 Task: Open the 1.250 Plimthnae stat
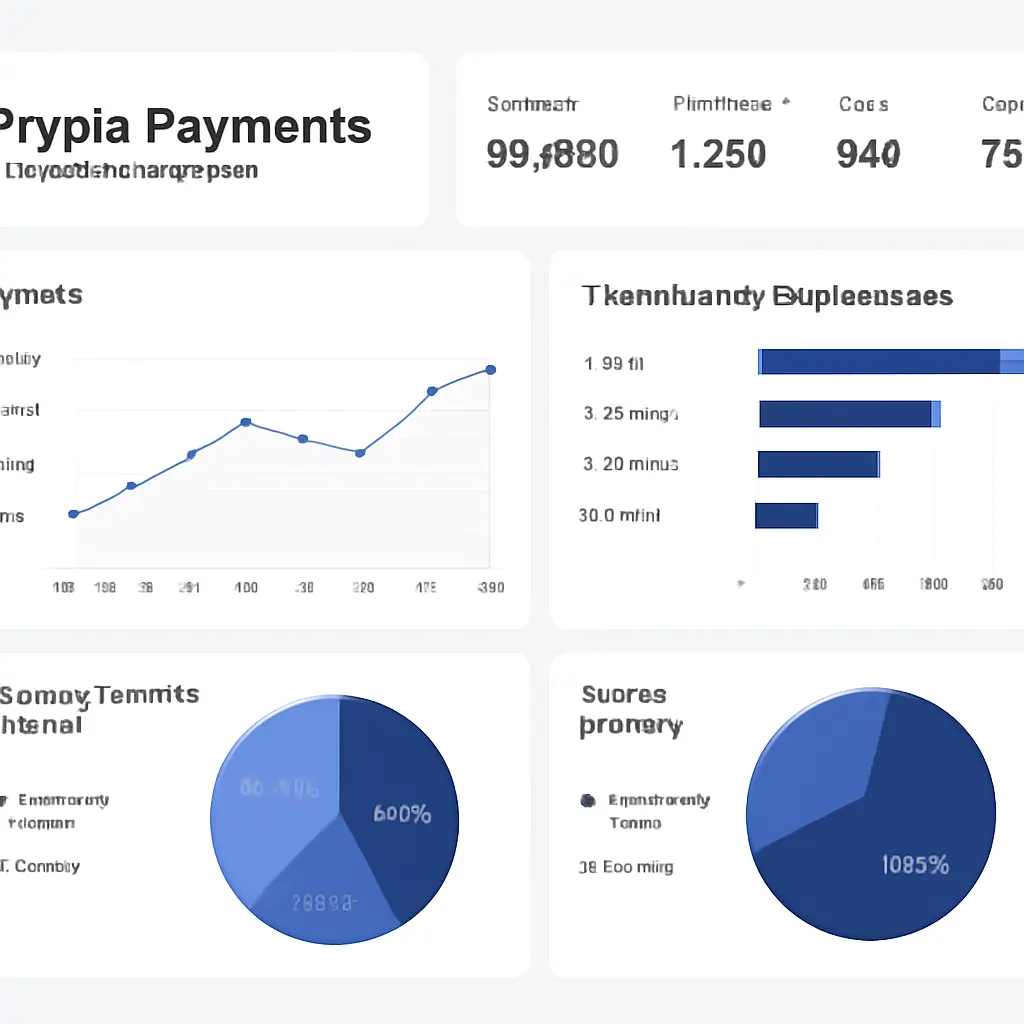[x=717, y=153]
